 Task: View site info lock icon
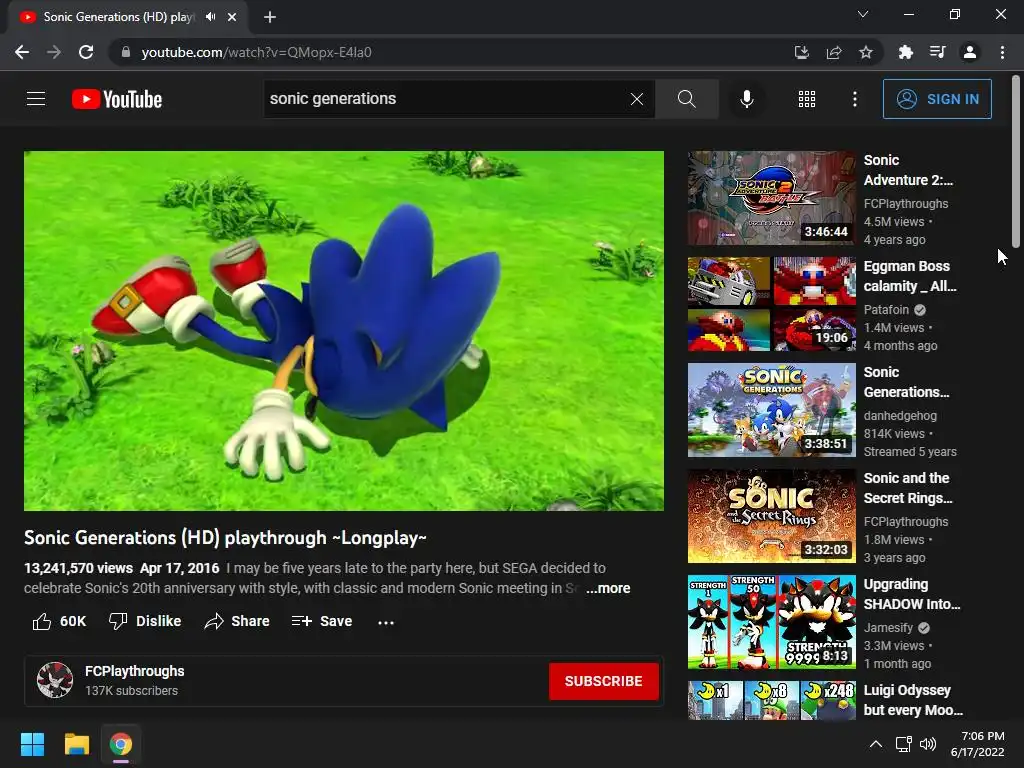126,52
